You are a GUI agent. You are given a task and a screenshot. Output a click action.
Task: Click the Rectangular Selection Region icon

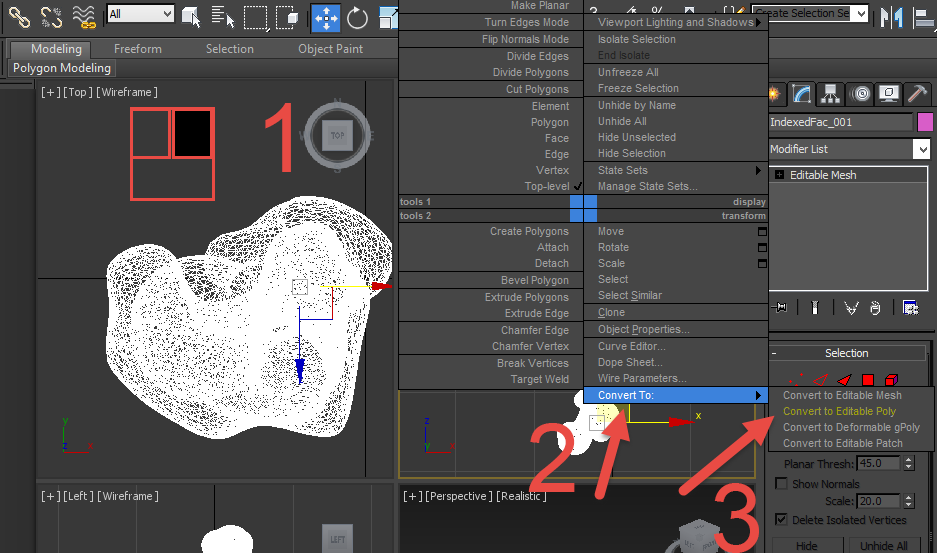coord(256,17)
